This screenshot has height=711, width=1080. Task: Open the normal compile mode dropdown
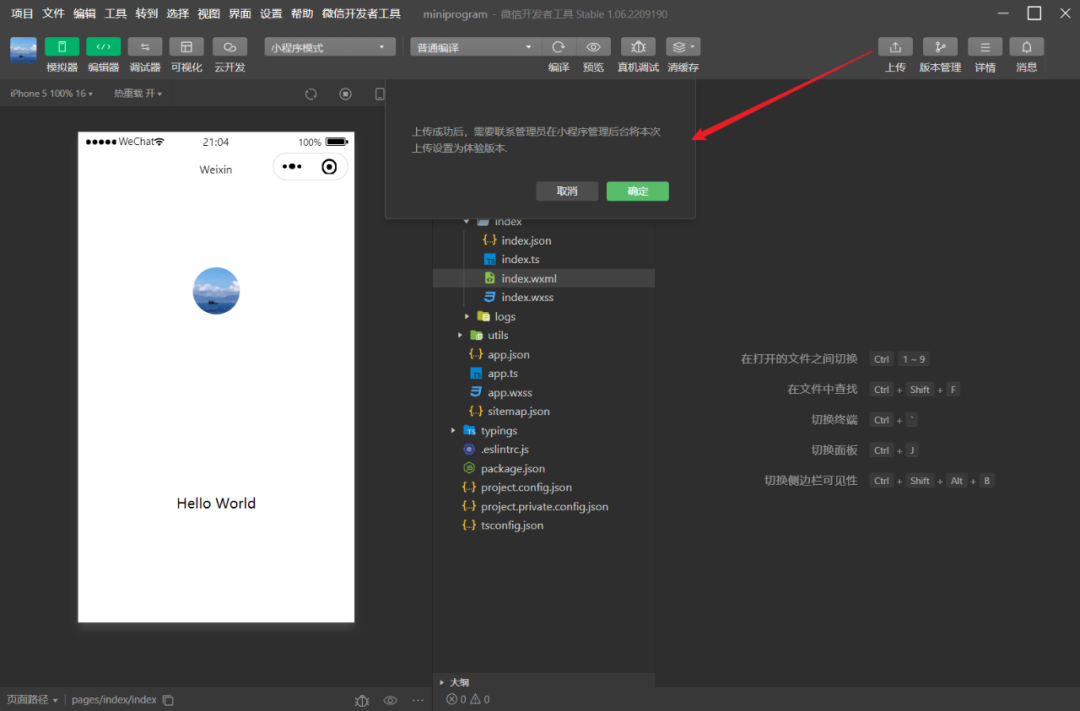tap(476, 47)
